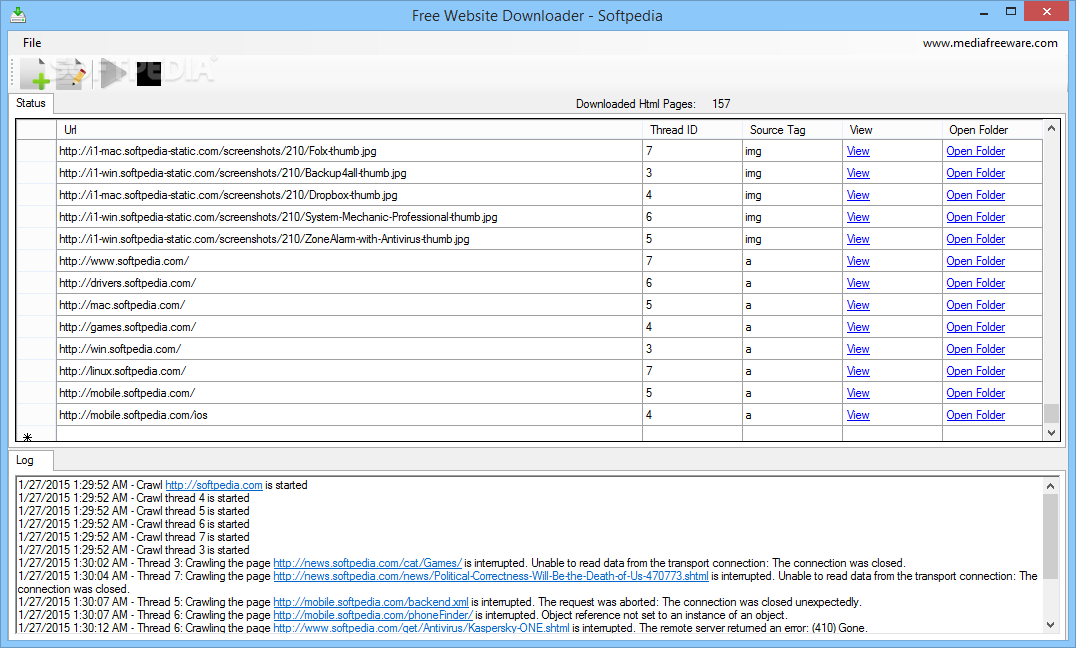Open Kaspersky-ONE.shtml log link

click(x=421, y=628)
